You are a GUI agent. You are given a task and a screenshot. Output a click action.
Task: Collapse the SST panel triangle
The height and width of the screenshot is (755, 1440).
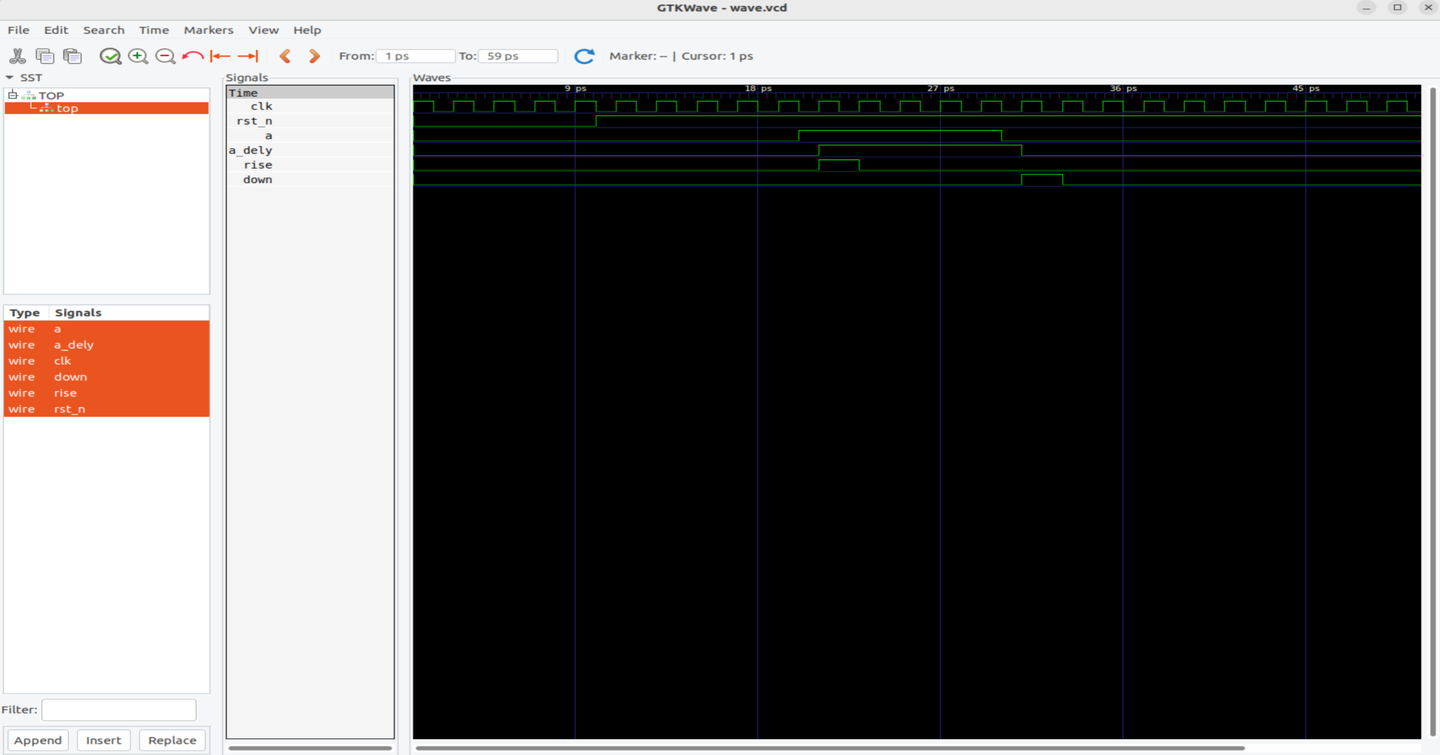10,77
